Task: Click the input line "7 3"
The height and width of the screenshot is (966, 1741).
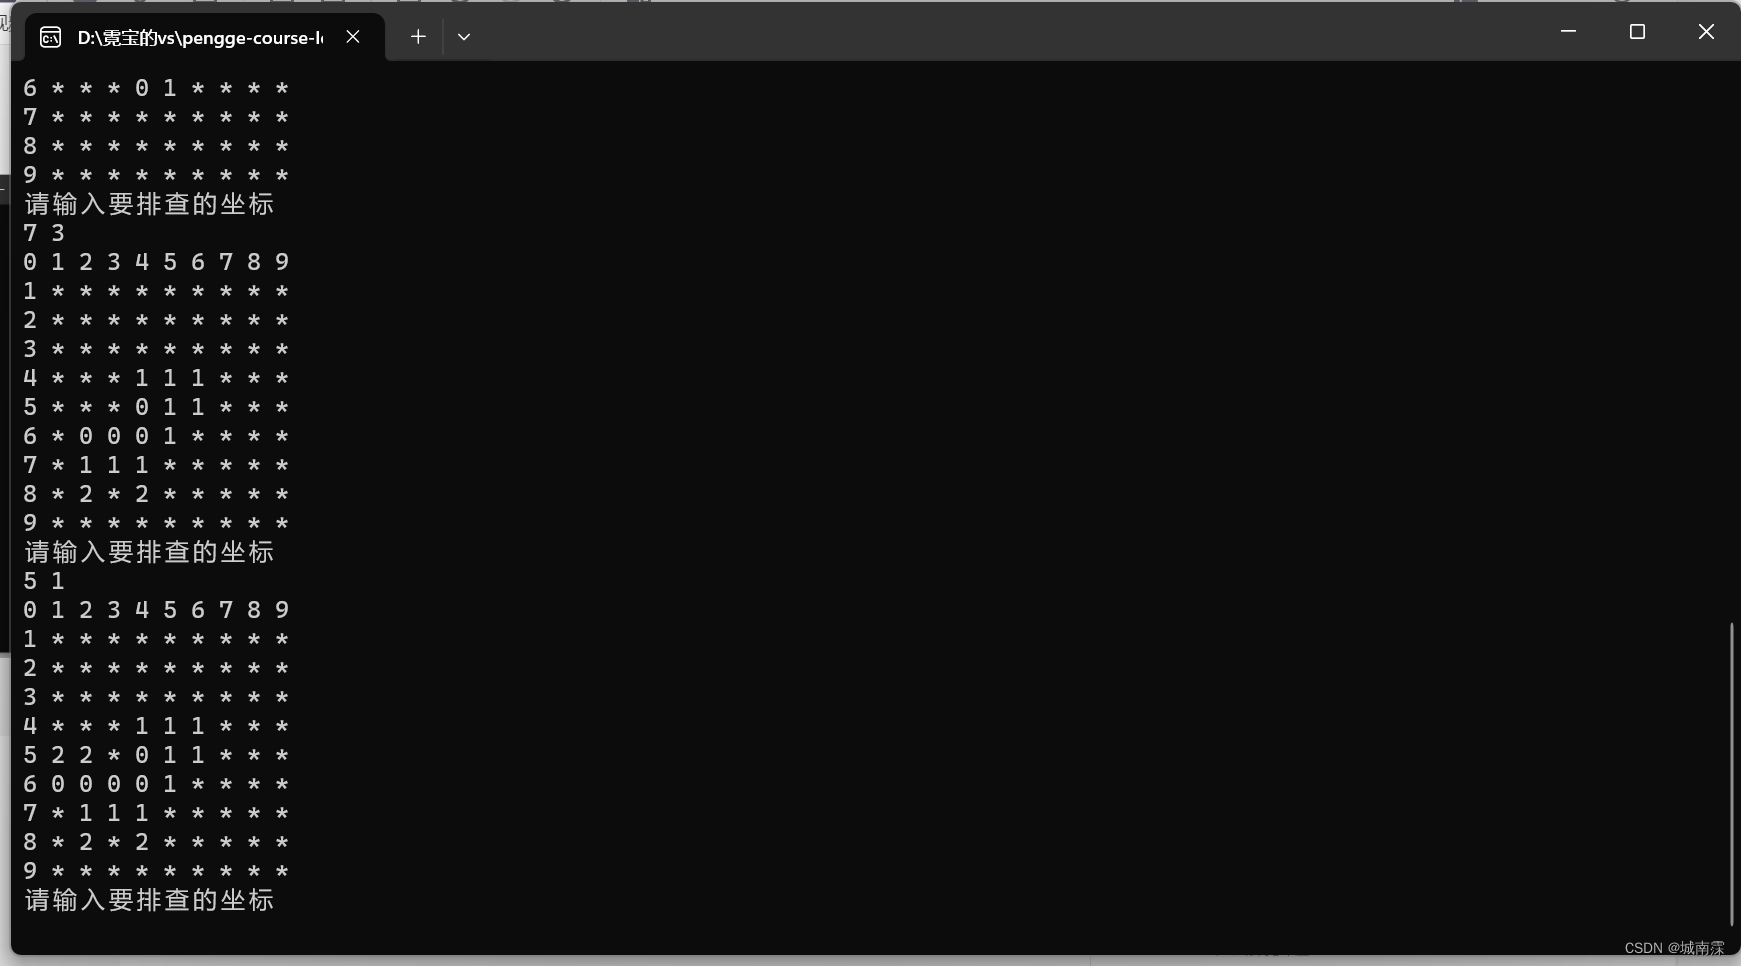Action: point(44,233)
